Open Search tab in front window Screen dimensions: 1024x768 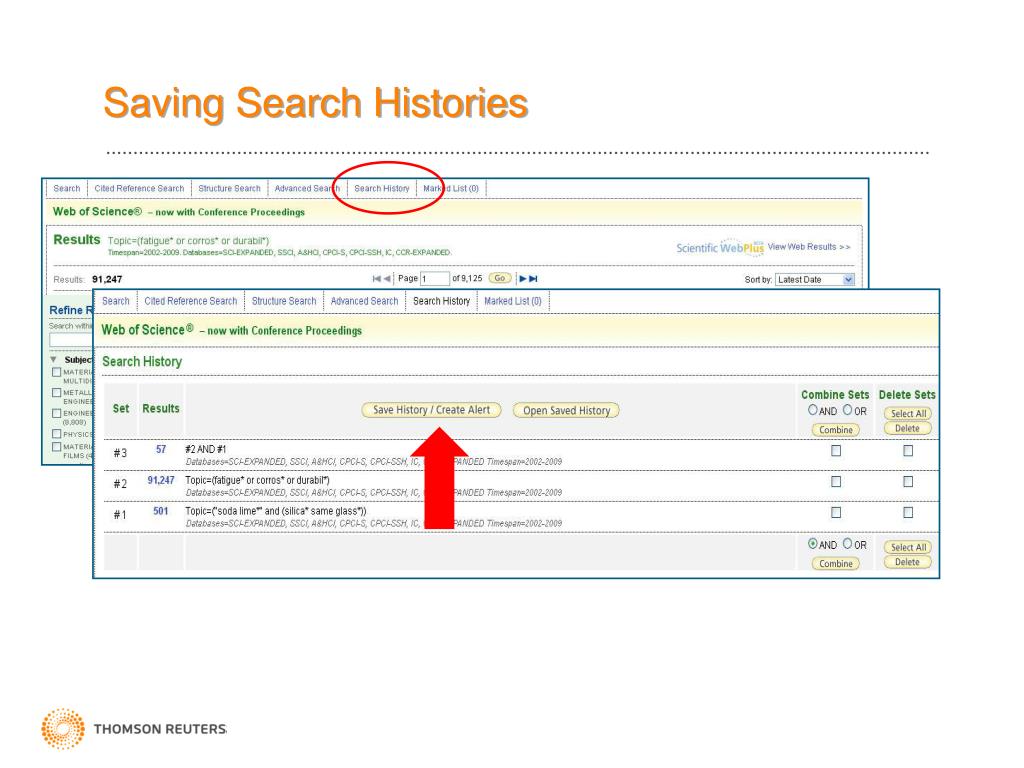click(116, 301)
